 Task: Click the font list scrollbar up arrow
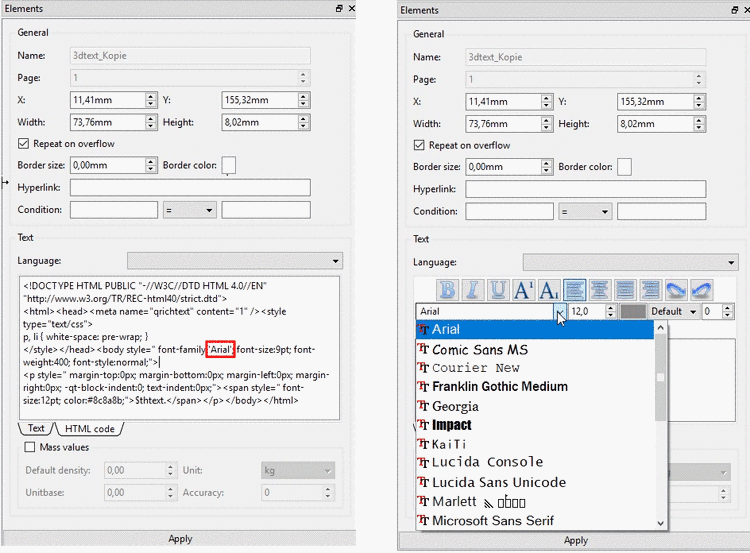(x=661, y=328)
